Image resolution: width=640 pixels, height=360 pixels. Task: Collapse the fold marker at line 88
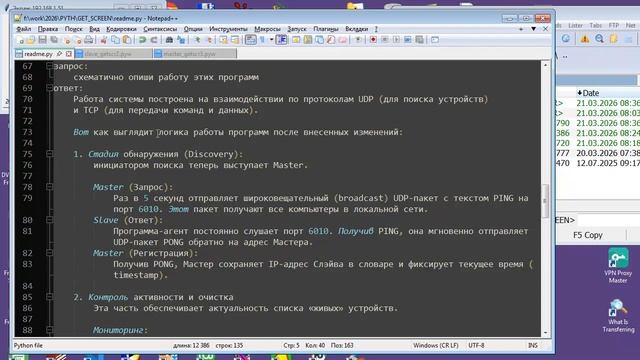[49, 330]
